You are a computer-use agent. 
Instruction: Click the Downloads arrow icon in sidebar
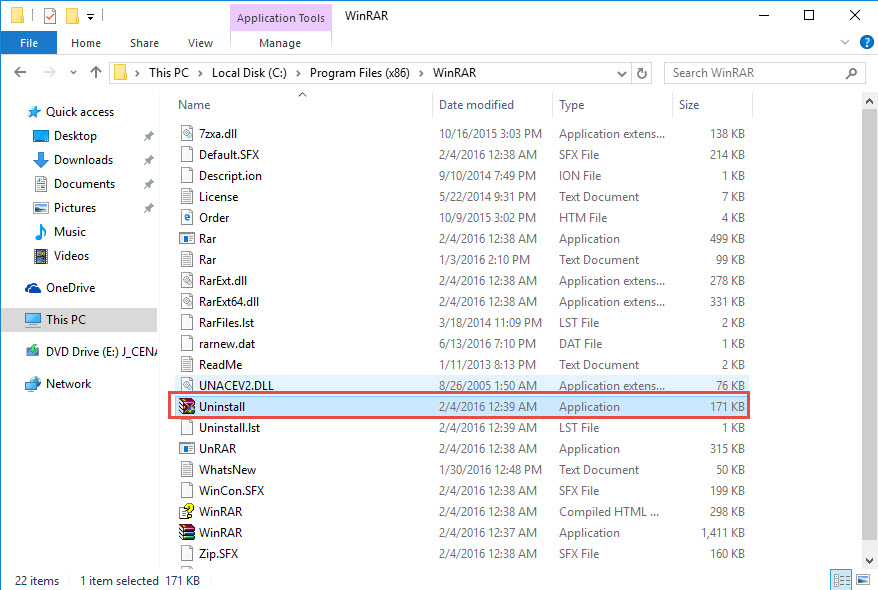[x=41, y=160]
